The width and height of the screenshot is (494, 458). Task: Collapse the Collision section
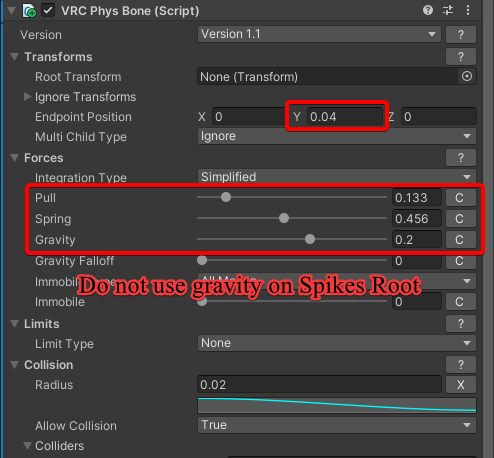(x=14, y=365)
